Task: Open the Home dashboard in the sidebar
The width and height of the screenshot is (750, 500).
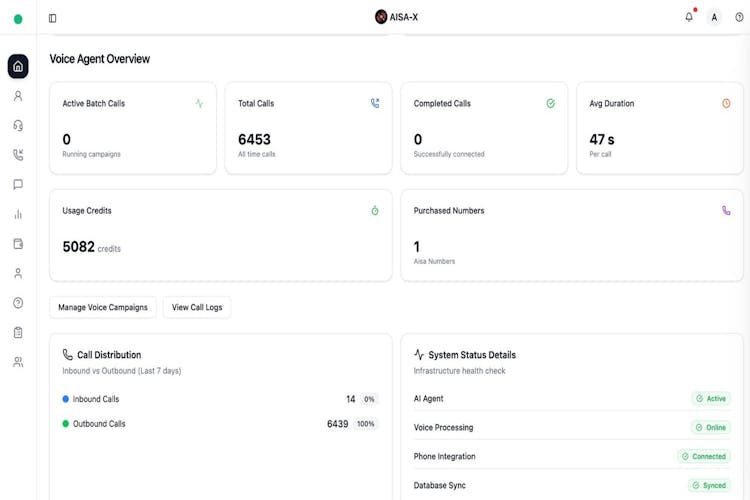Action: (x=18, y=66)
